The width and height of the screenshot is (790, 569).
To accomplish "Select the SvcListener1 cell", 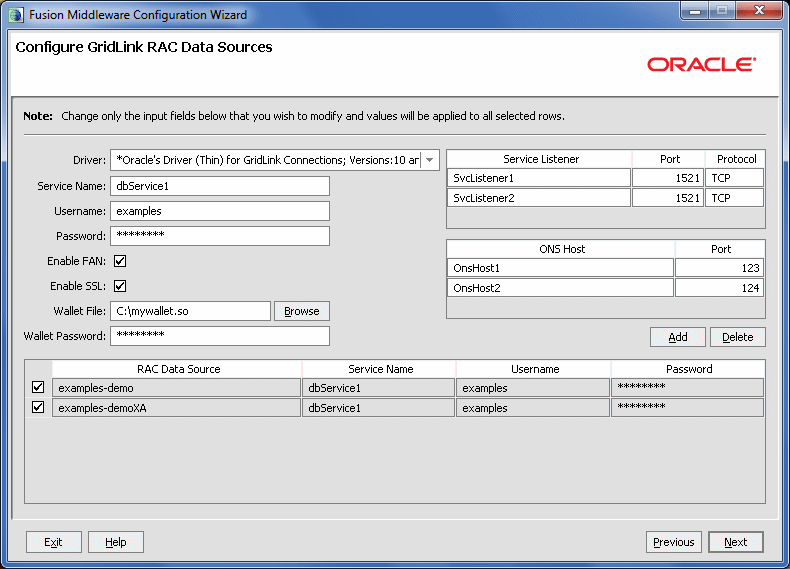I will [539, 178].
